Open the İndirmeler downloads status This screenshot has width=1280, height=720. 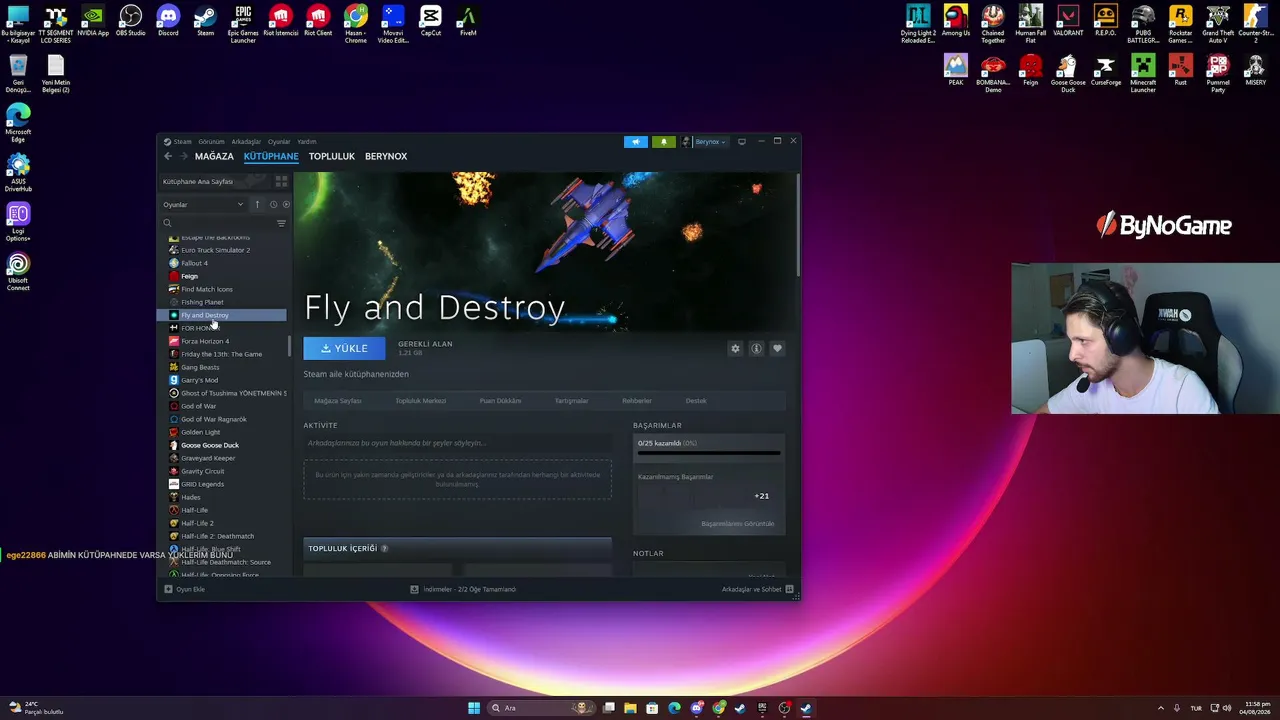(x=463, y=589)
